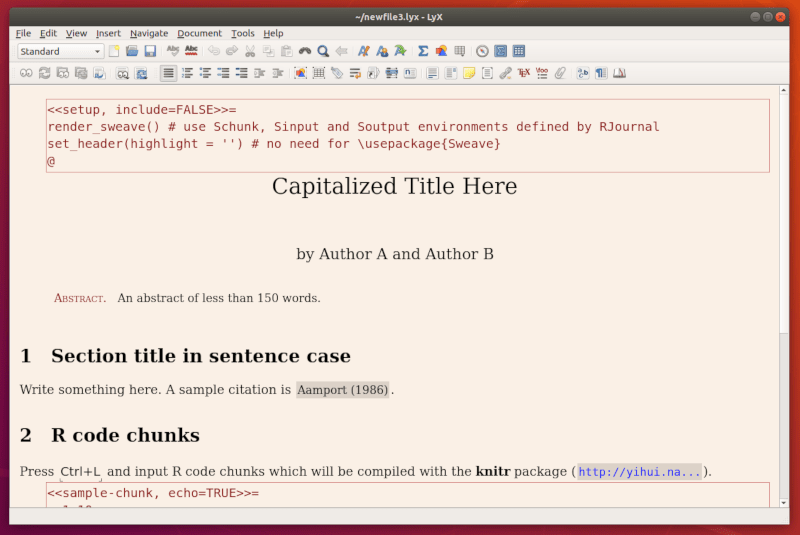Click the Undo arrow icon
This screenshot has height=535, width=800.
pos(214,51)
